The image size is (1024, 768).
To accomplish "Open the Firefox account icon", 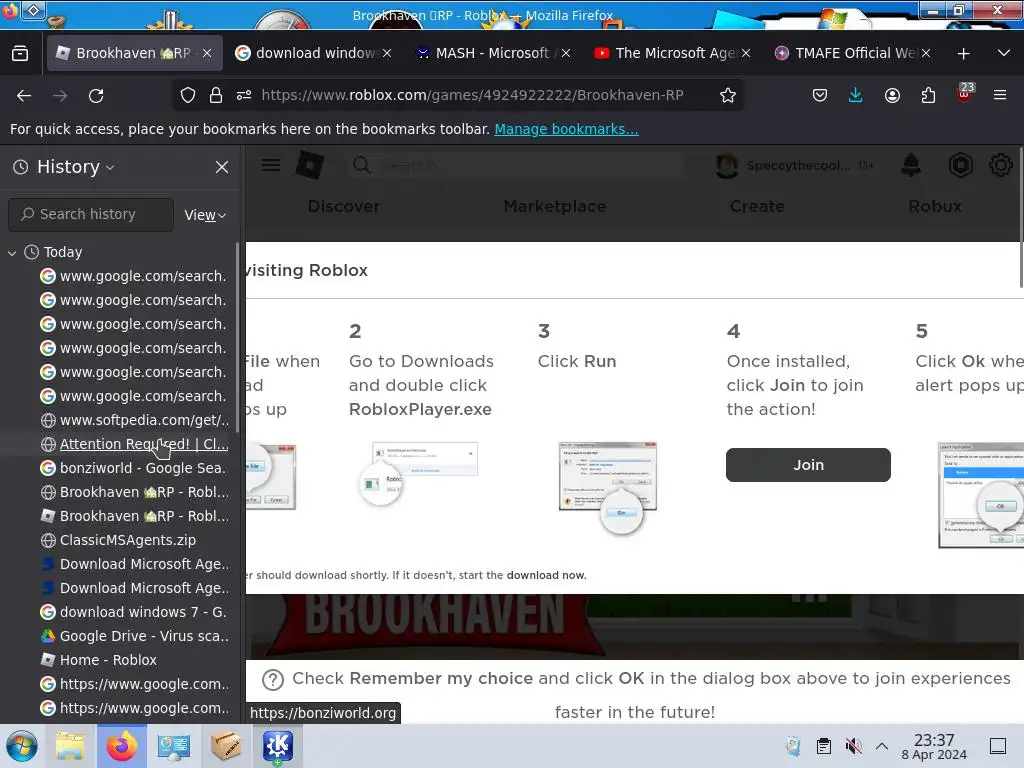I will click(x=892, y=95).
